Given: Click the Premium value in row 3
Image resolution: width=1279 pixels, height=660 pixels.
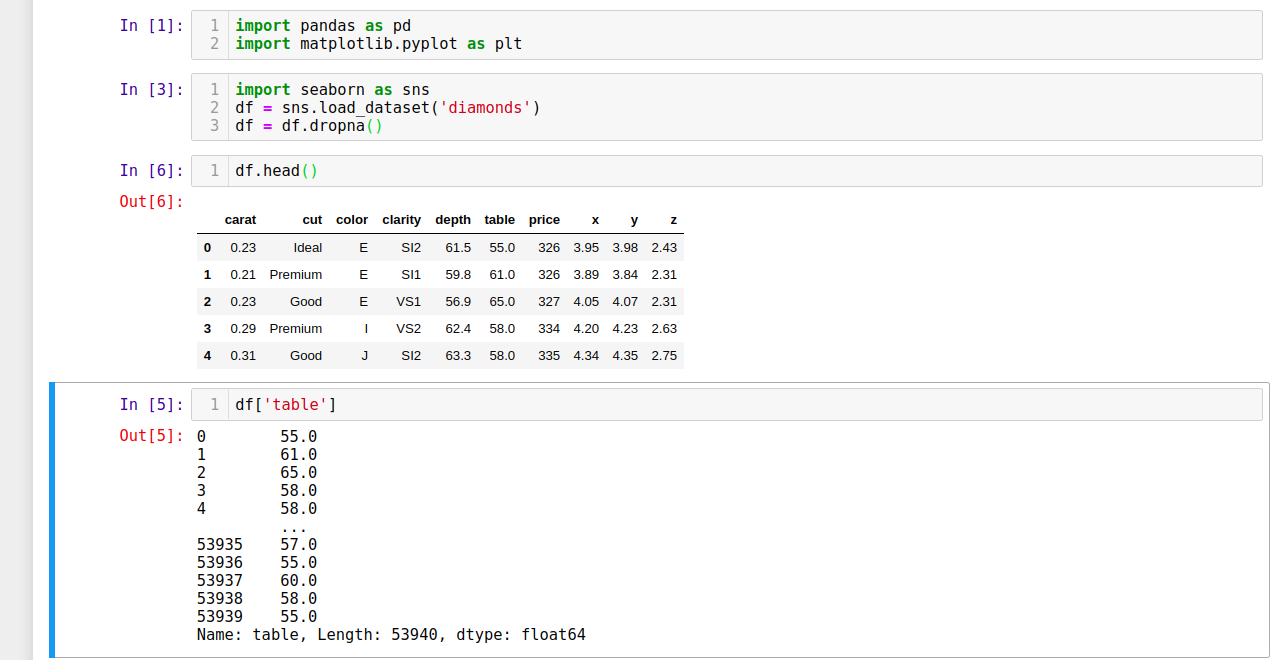Looking at the screenshot, I should pos(296,328).
